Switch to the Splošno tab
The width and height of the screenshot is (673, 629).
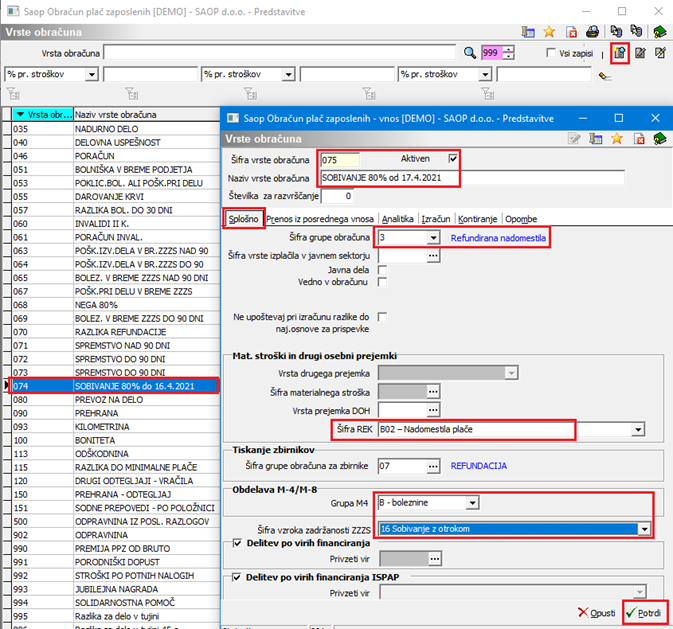[243, 219]
